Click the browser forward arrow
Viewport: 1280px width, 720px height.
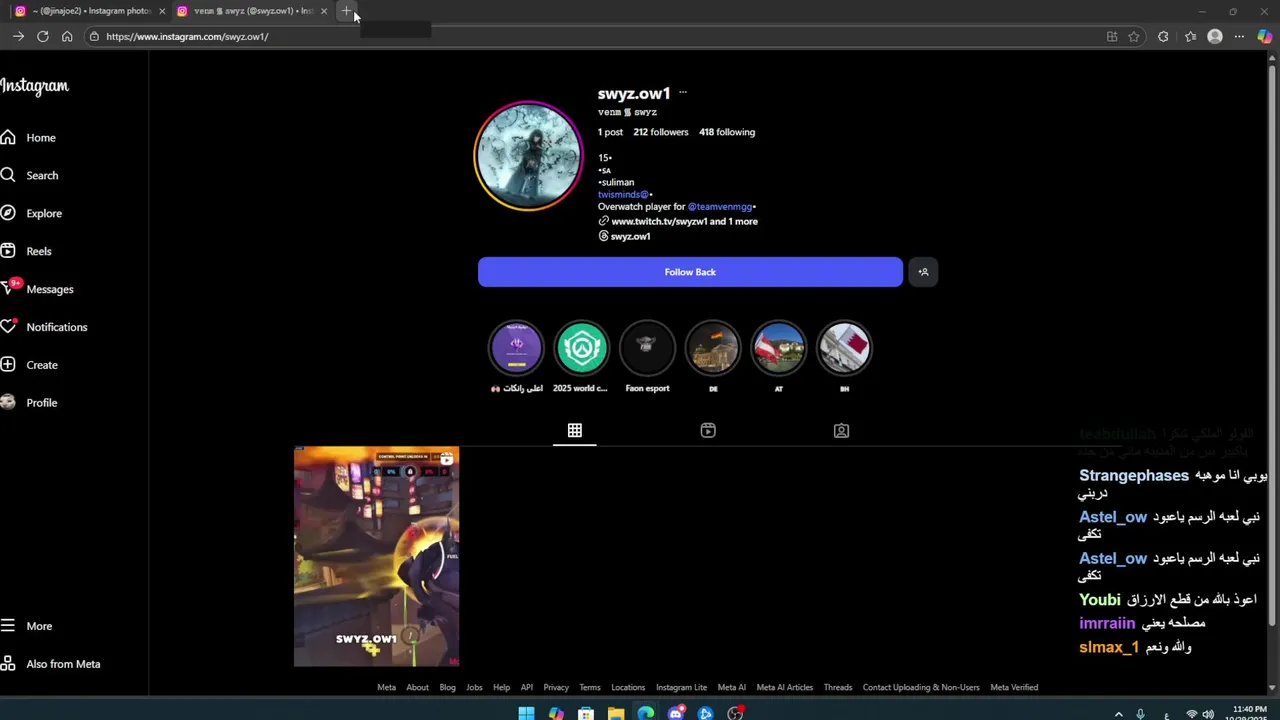click(x=18, y=37)
